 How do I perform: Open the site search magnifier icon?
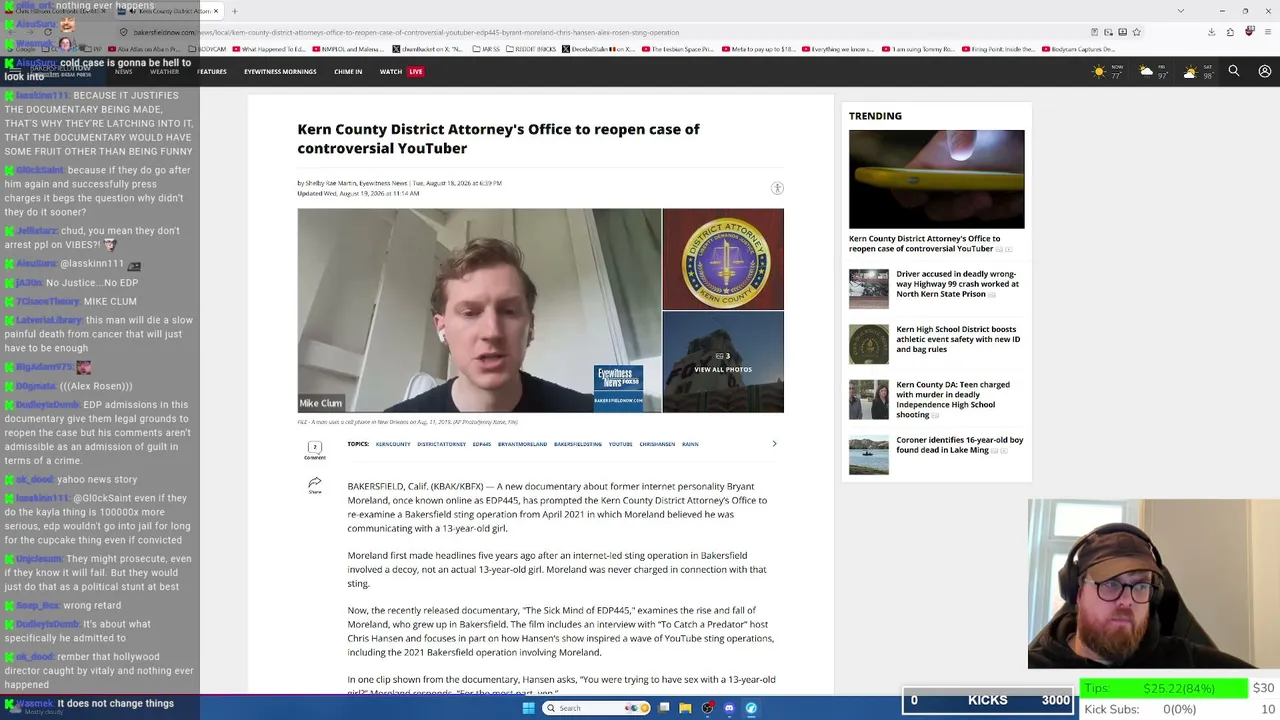point(1234,71)
